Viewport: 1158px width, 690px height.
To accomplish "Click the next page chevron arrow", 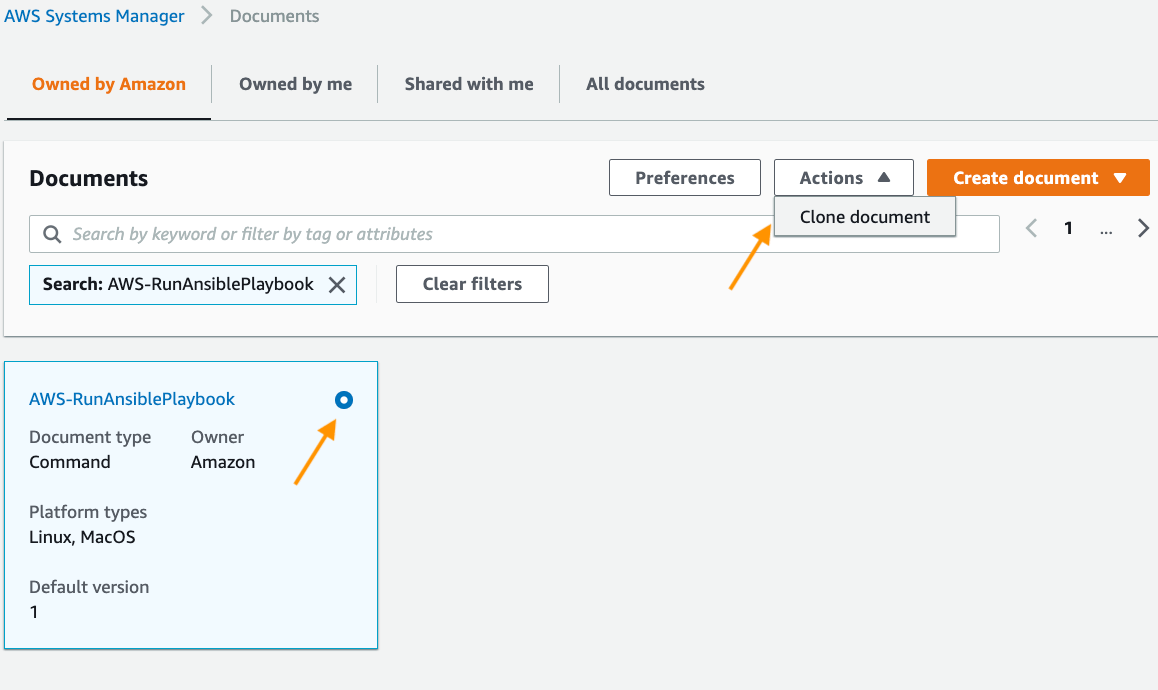I will (x=1143, y=228).
